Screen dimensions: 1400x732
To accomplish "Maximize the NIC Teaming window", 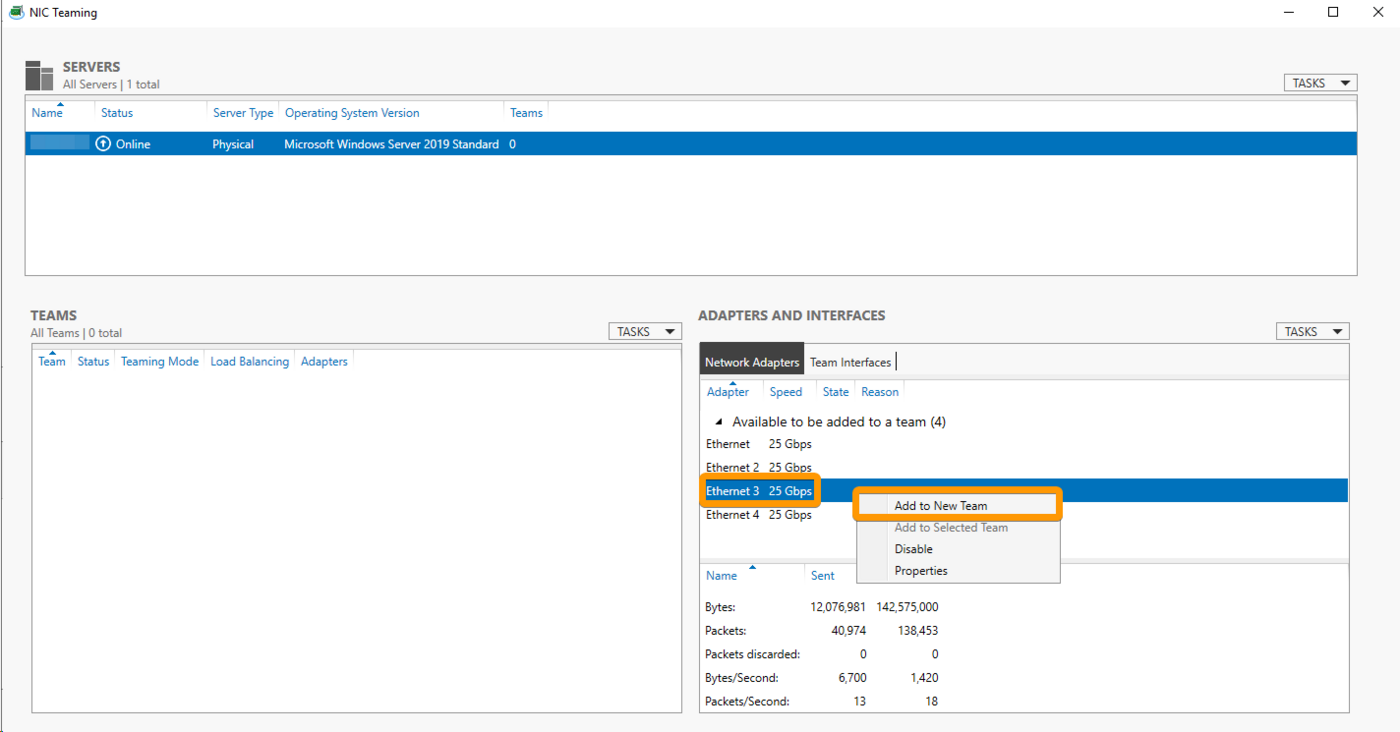I will tap(1333, 13).
